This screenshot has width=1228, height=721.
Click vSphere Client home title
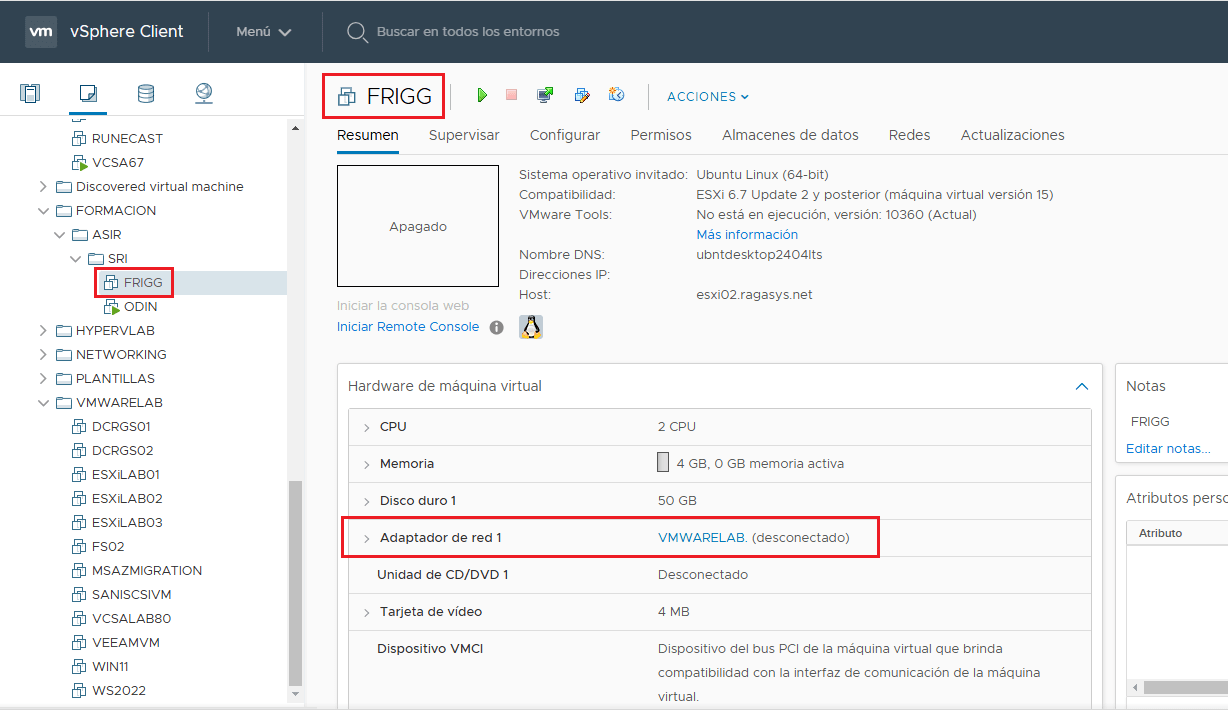click(127, 31)
